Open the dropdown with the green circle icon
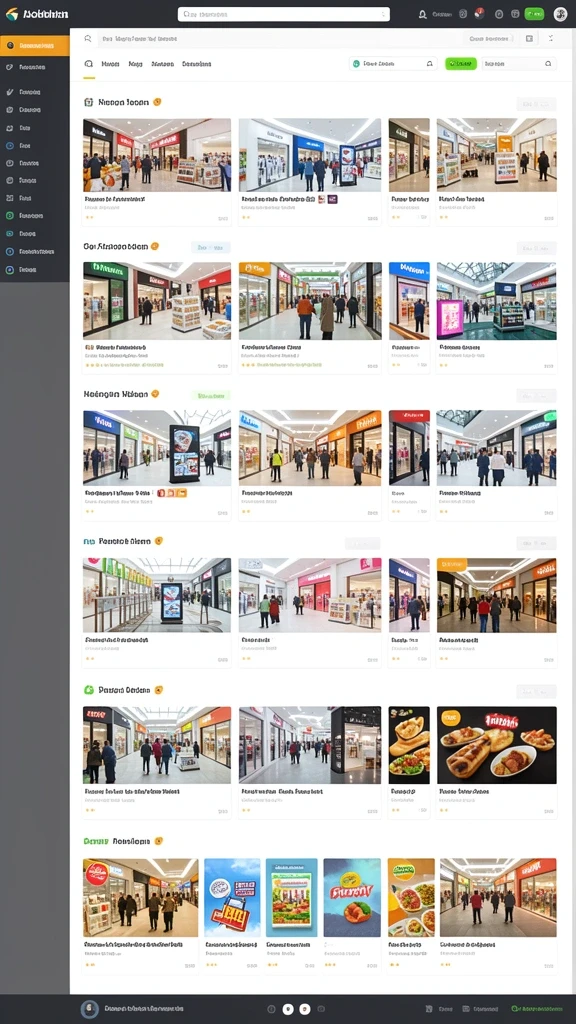Viewport: 576px width, 1024px height. [x=393, y=63]
